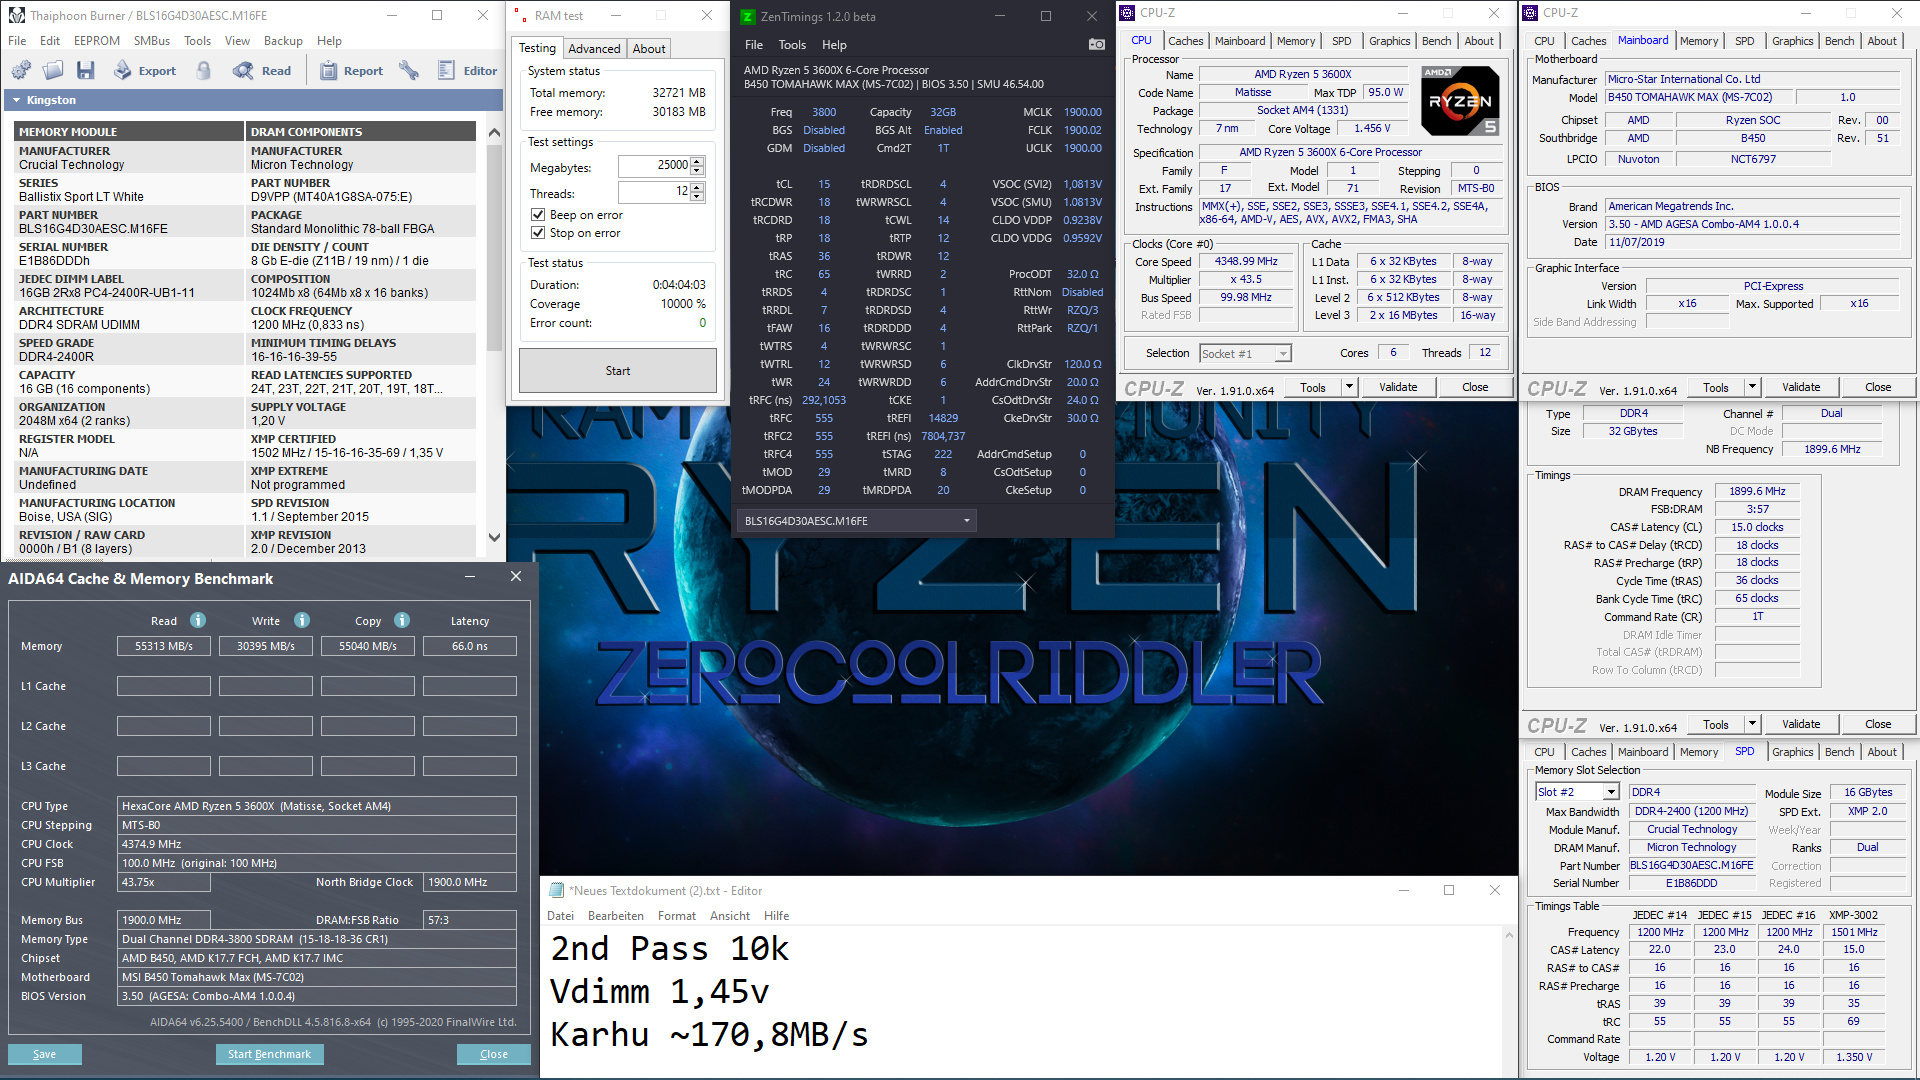The height and width of the screenshot is (1080, 1920).
Task: Click the open folder icon in Thaiphoon toolbar
Action: [x=53, y=70]
